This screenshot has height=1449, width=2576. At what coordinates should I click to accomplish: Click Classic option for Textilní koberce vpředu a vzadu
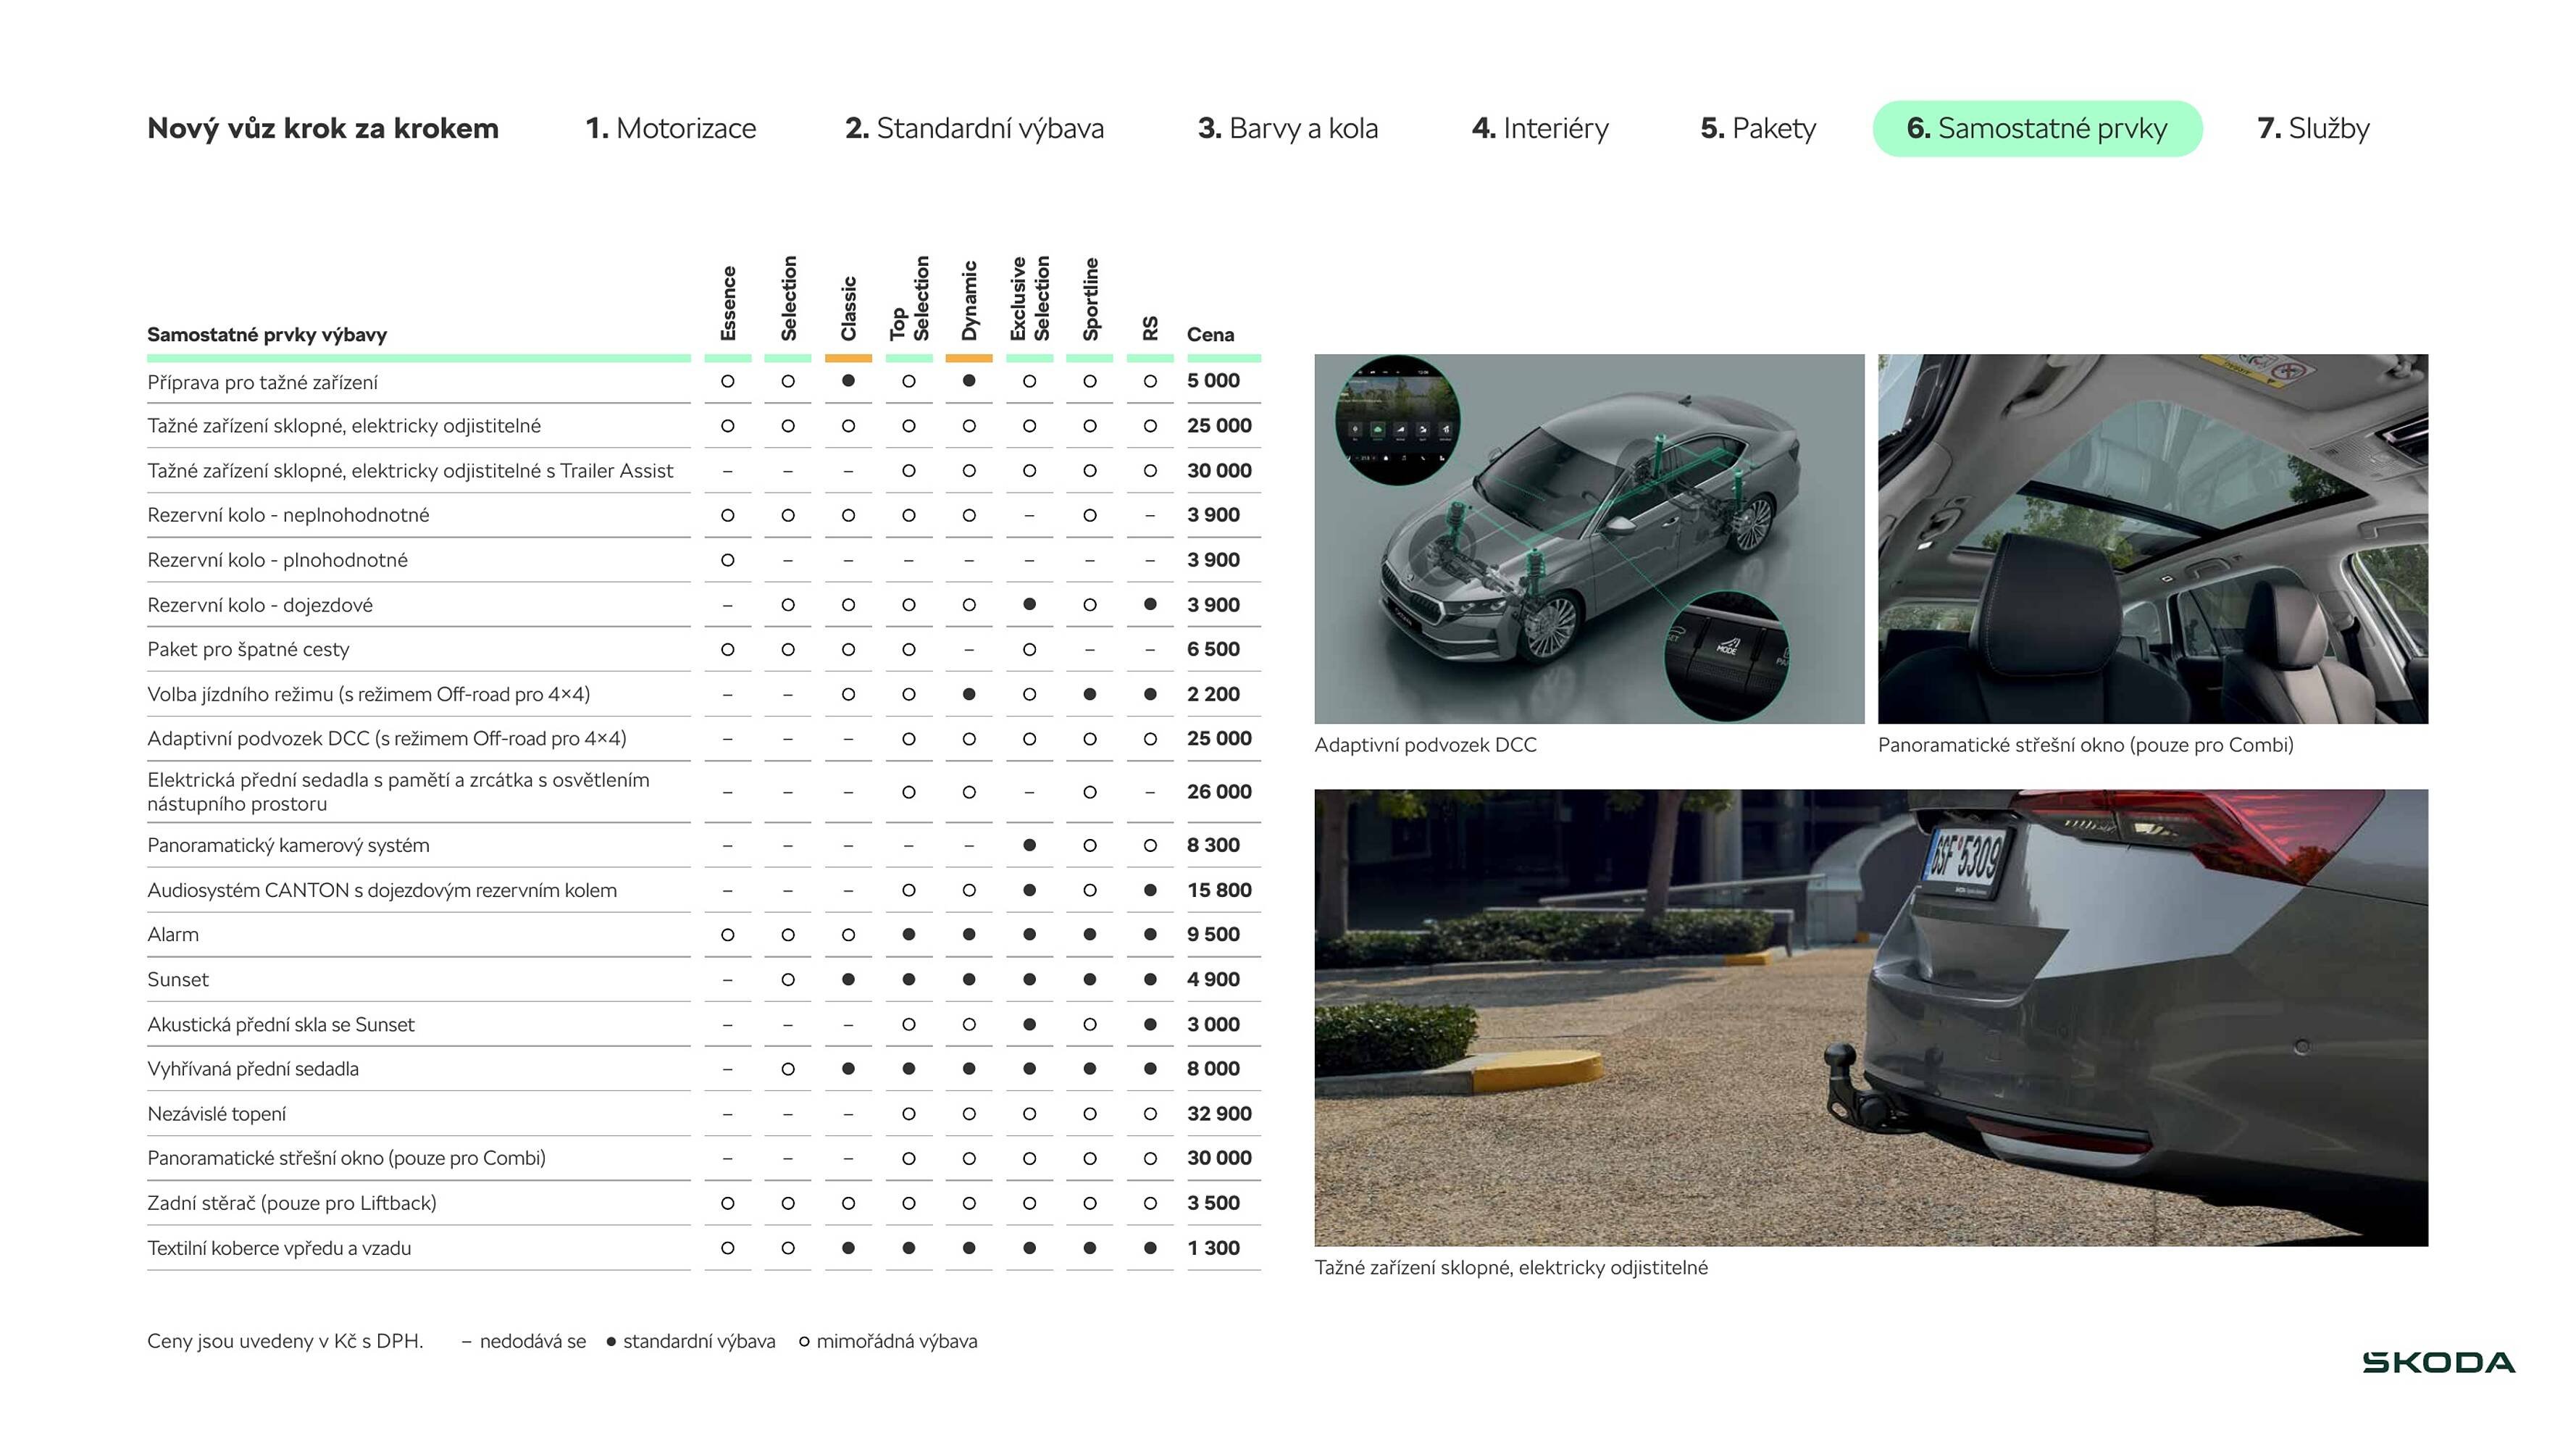(x=849, y=1247)
